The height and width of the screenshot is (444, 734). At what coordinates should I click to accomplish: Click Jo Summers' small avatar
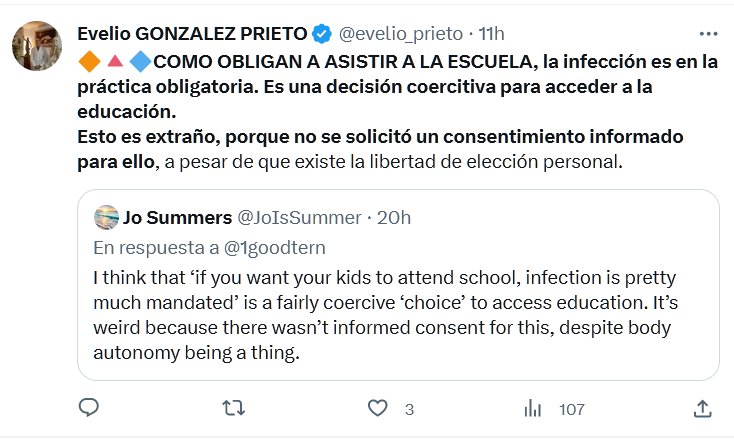pyautogui.click(x=106, y=218)
